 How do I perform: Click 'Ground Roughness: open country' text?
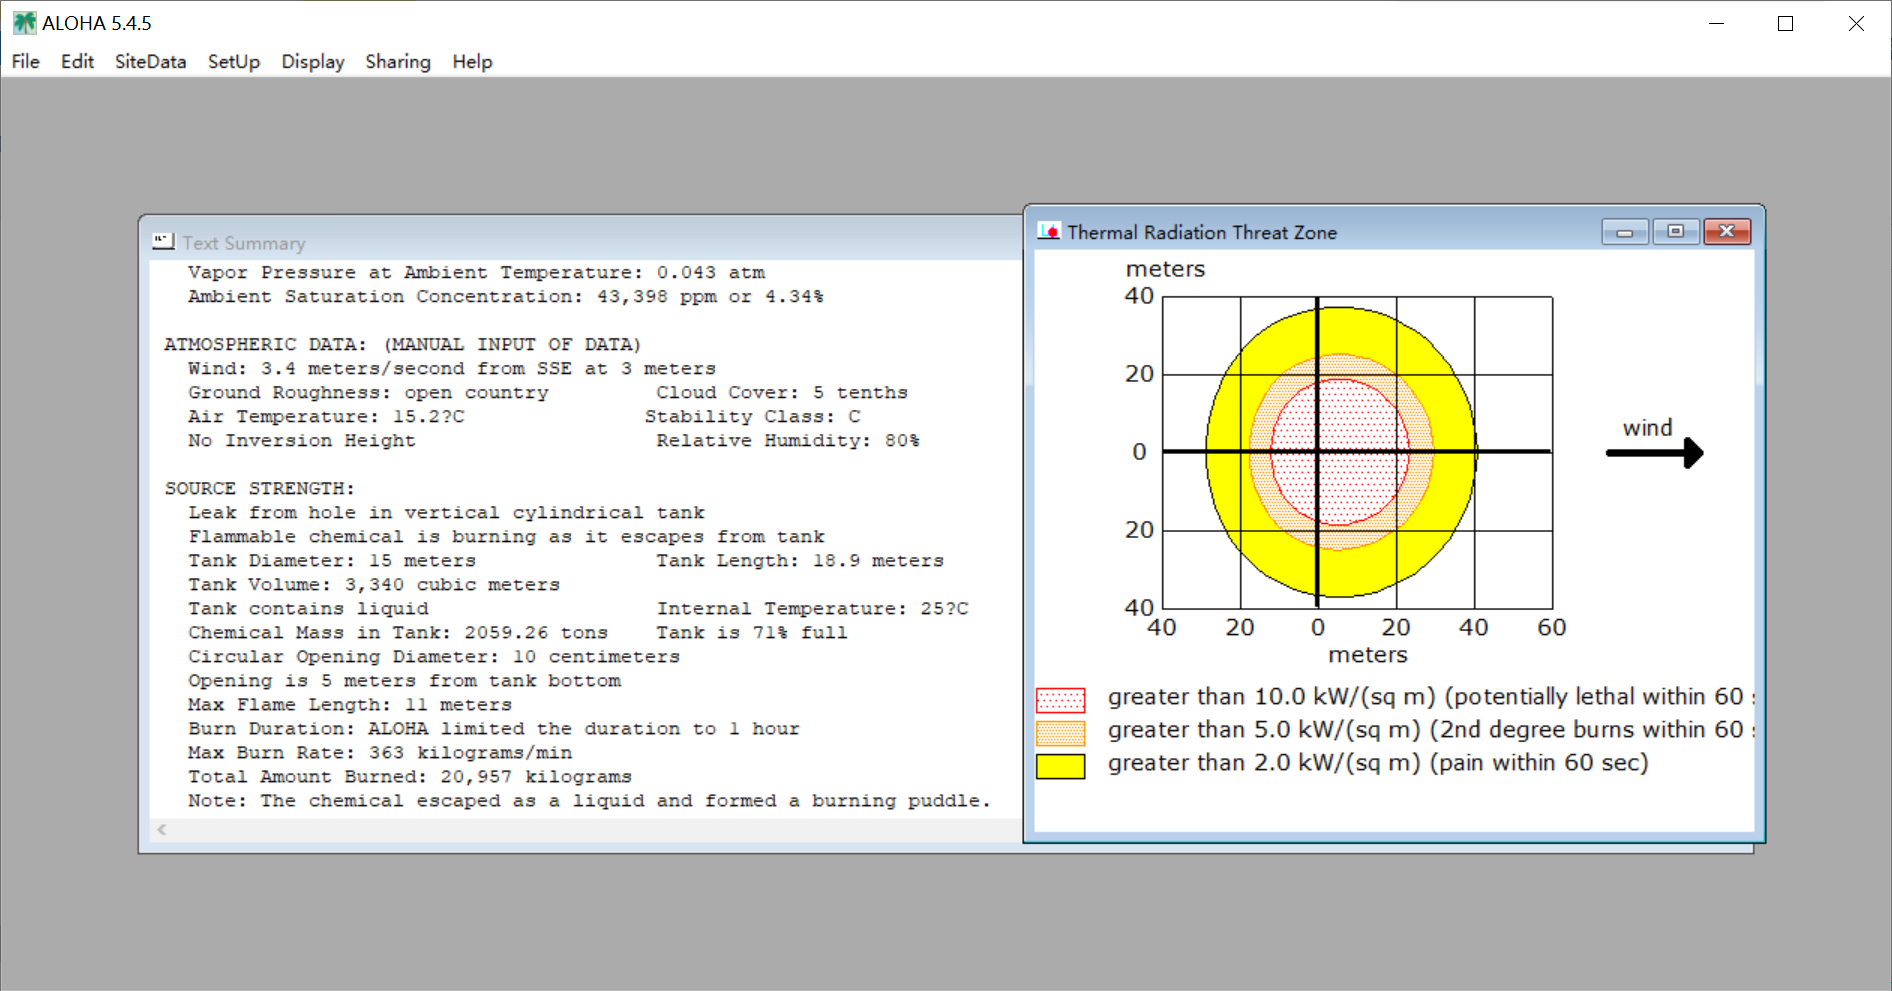point(368,392)
